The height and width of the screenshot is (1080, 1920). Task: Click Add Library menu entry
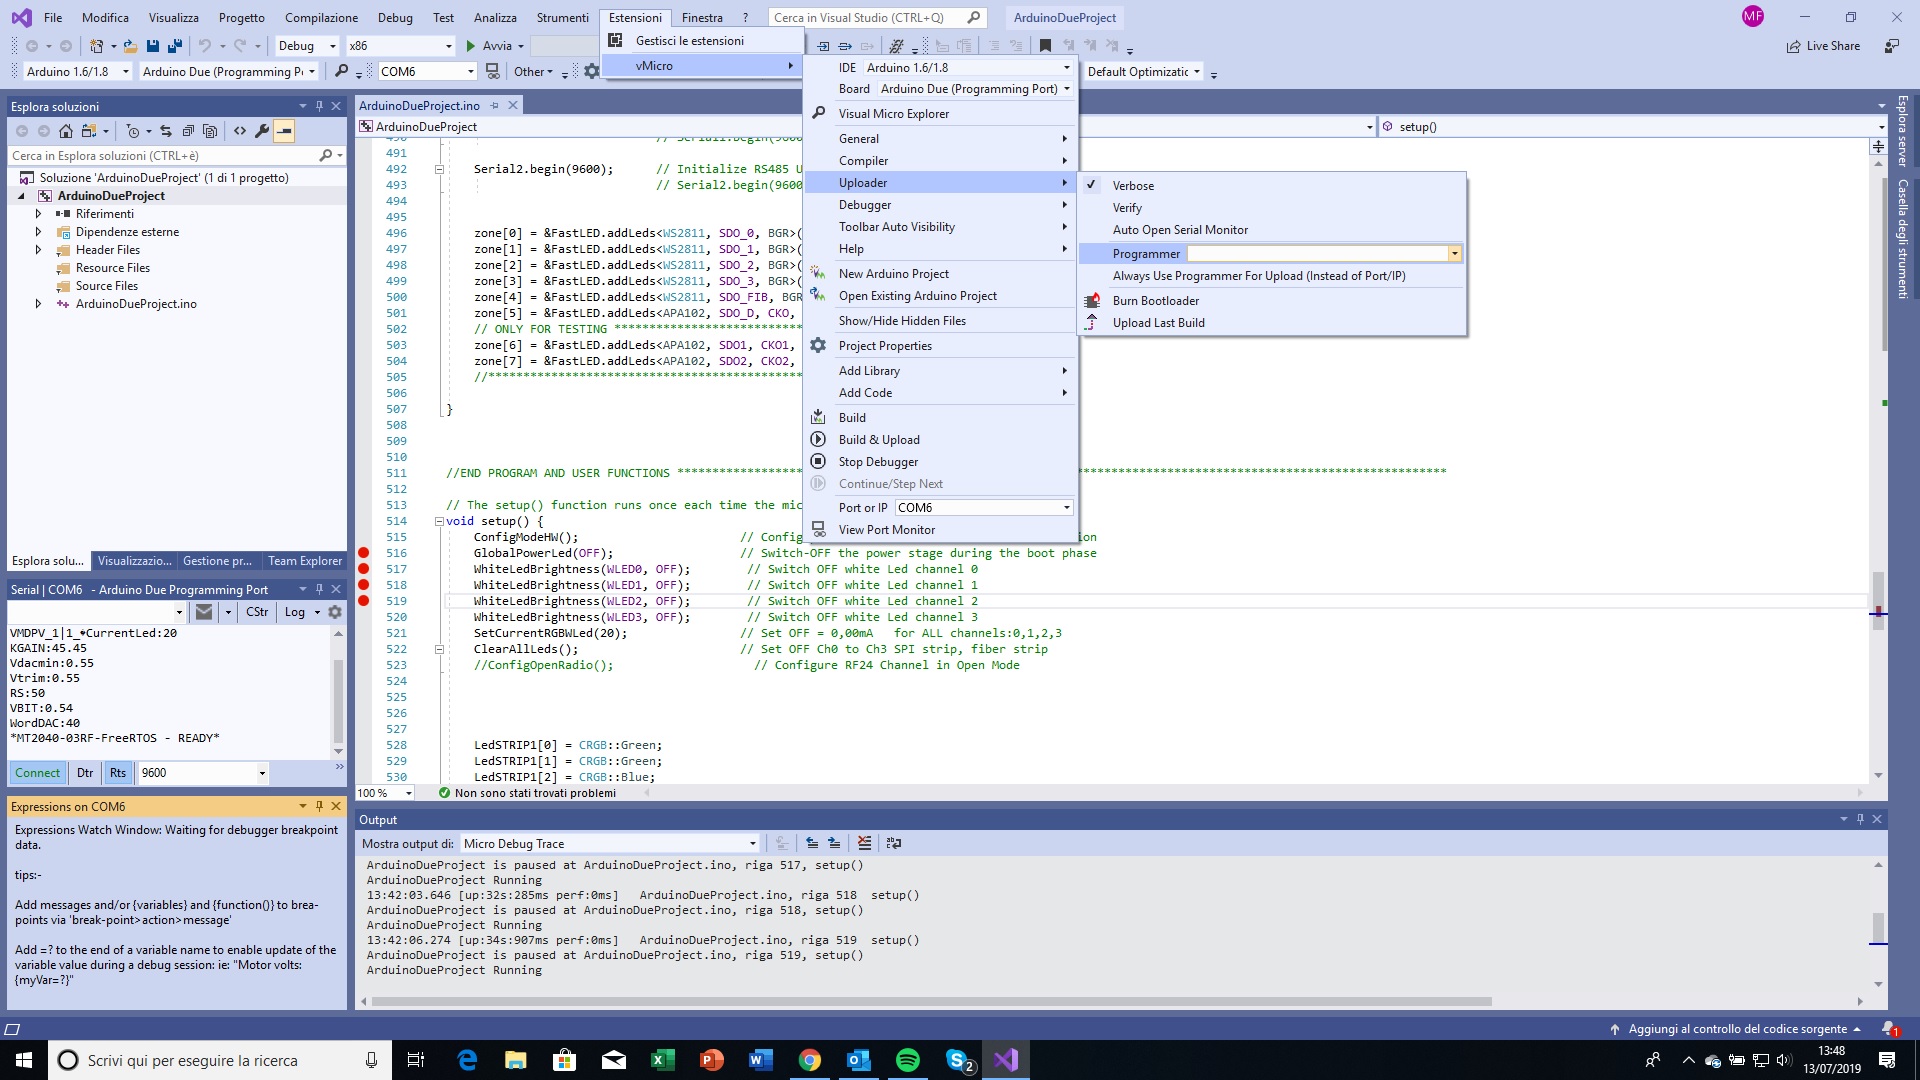coord(940,370)
